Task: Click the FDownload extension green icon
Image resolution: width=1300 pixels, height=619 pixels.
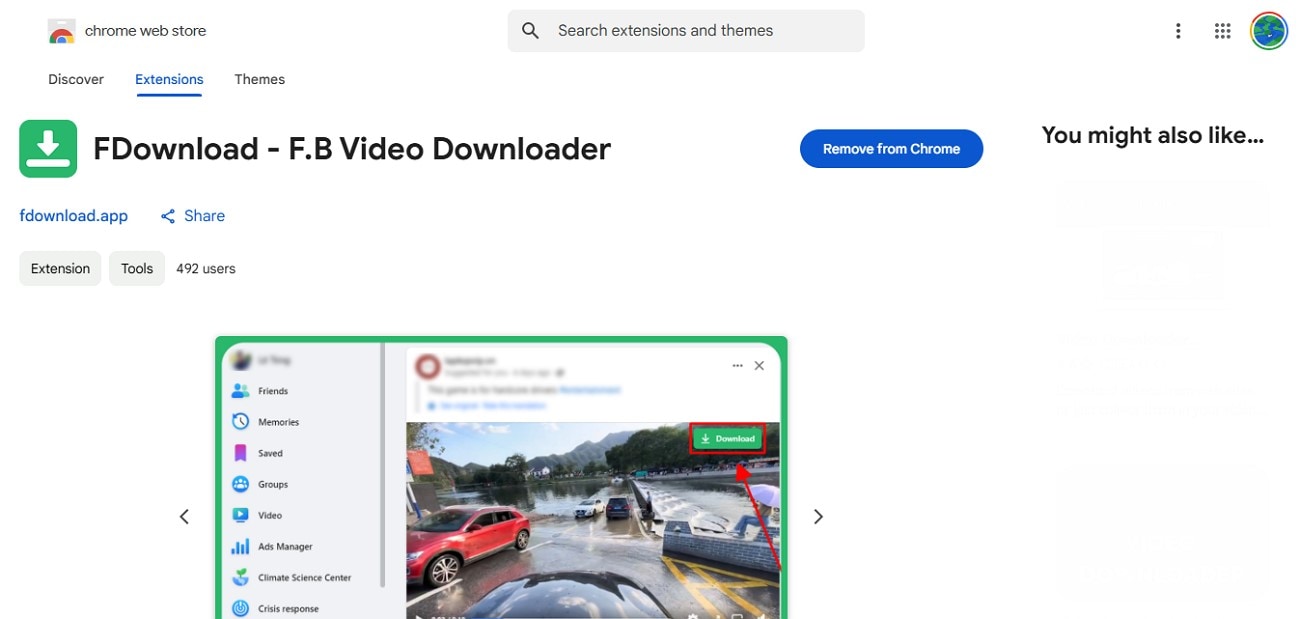Action: [48, 149]
